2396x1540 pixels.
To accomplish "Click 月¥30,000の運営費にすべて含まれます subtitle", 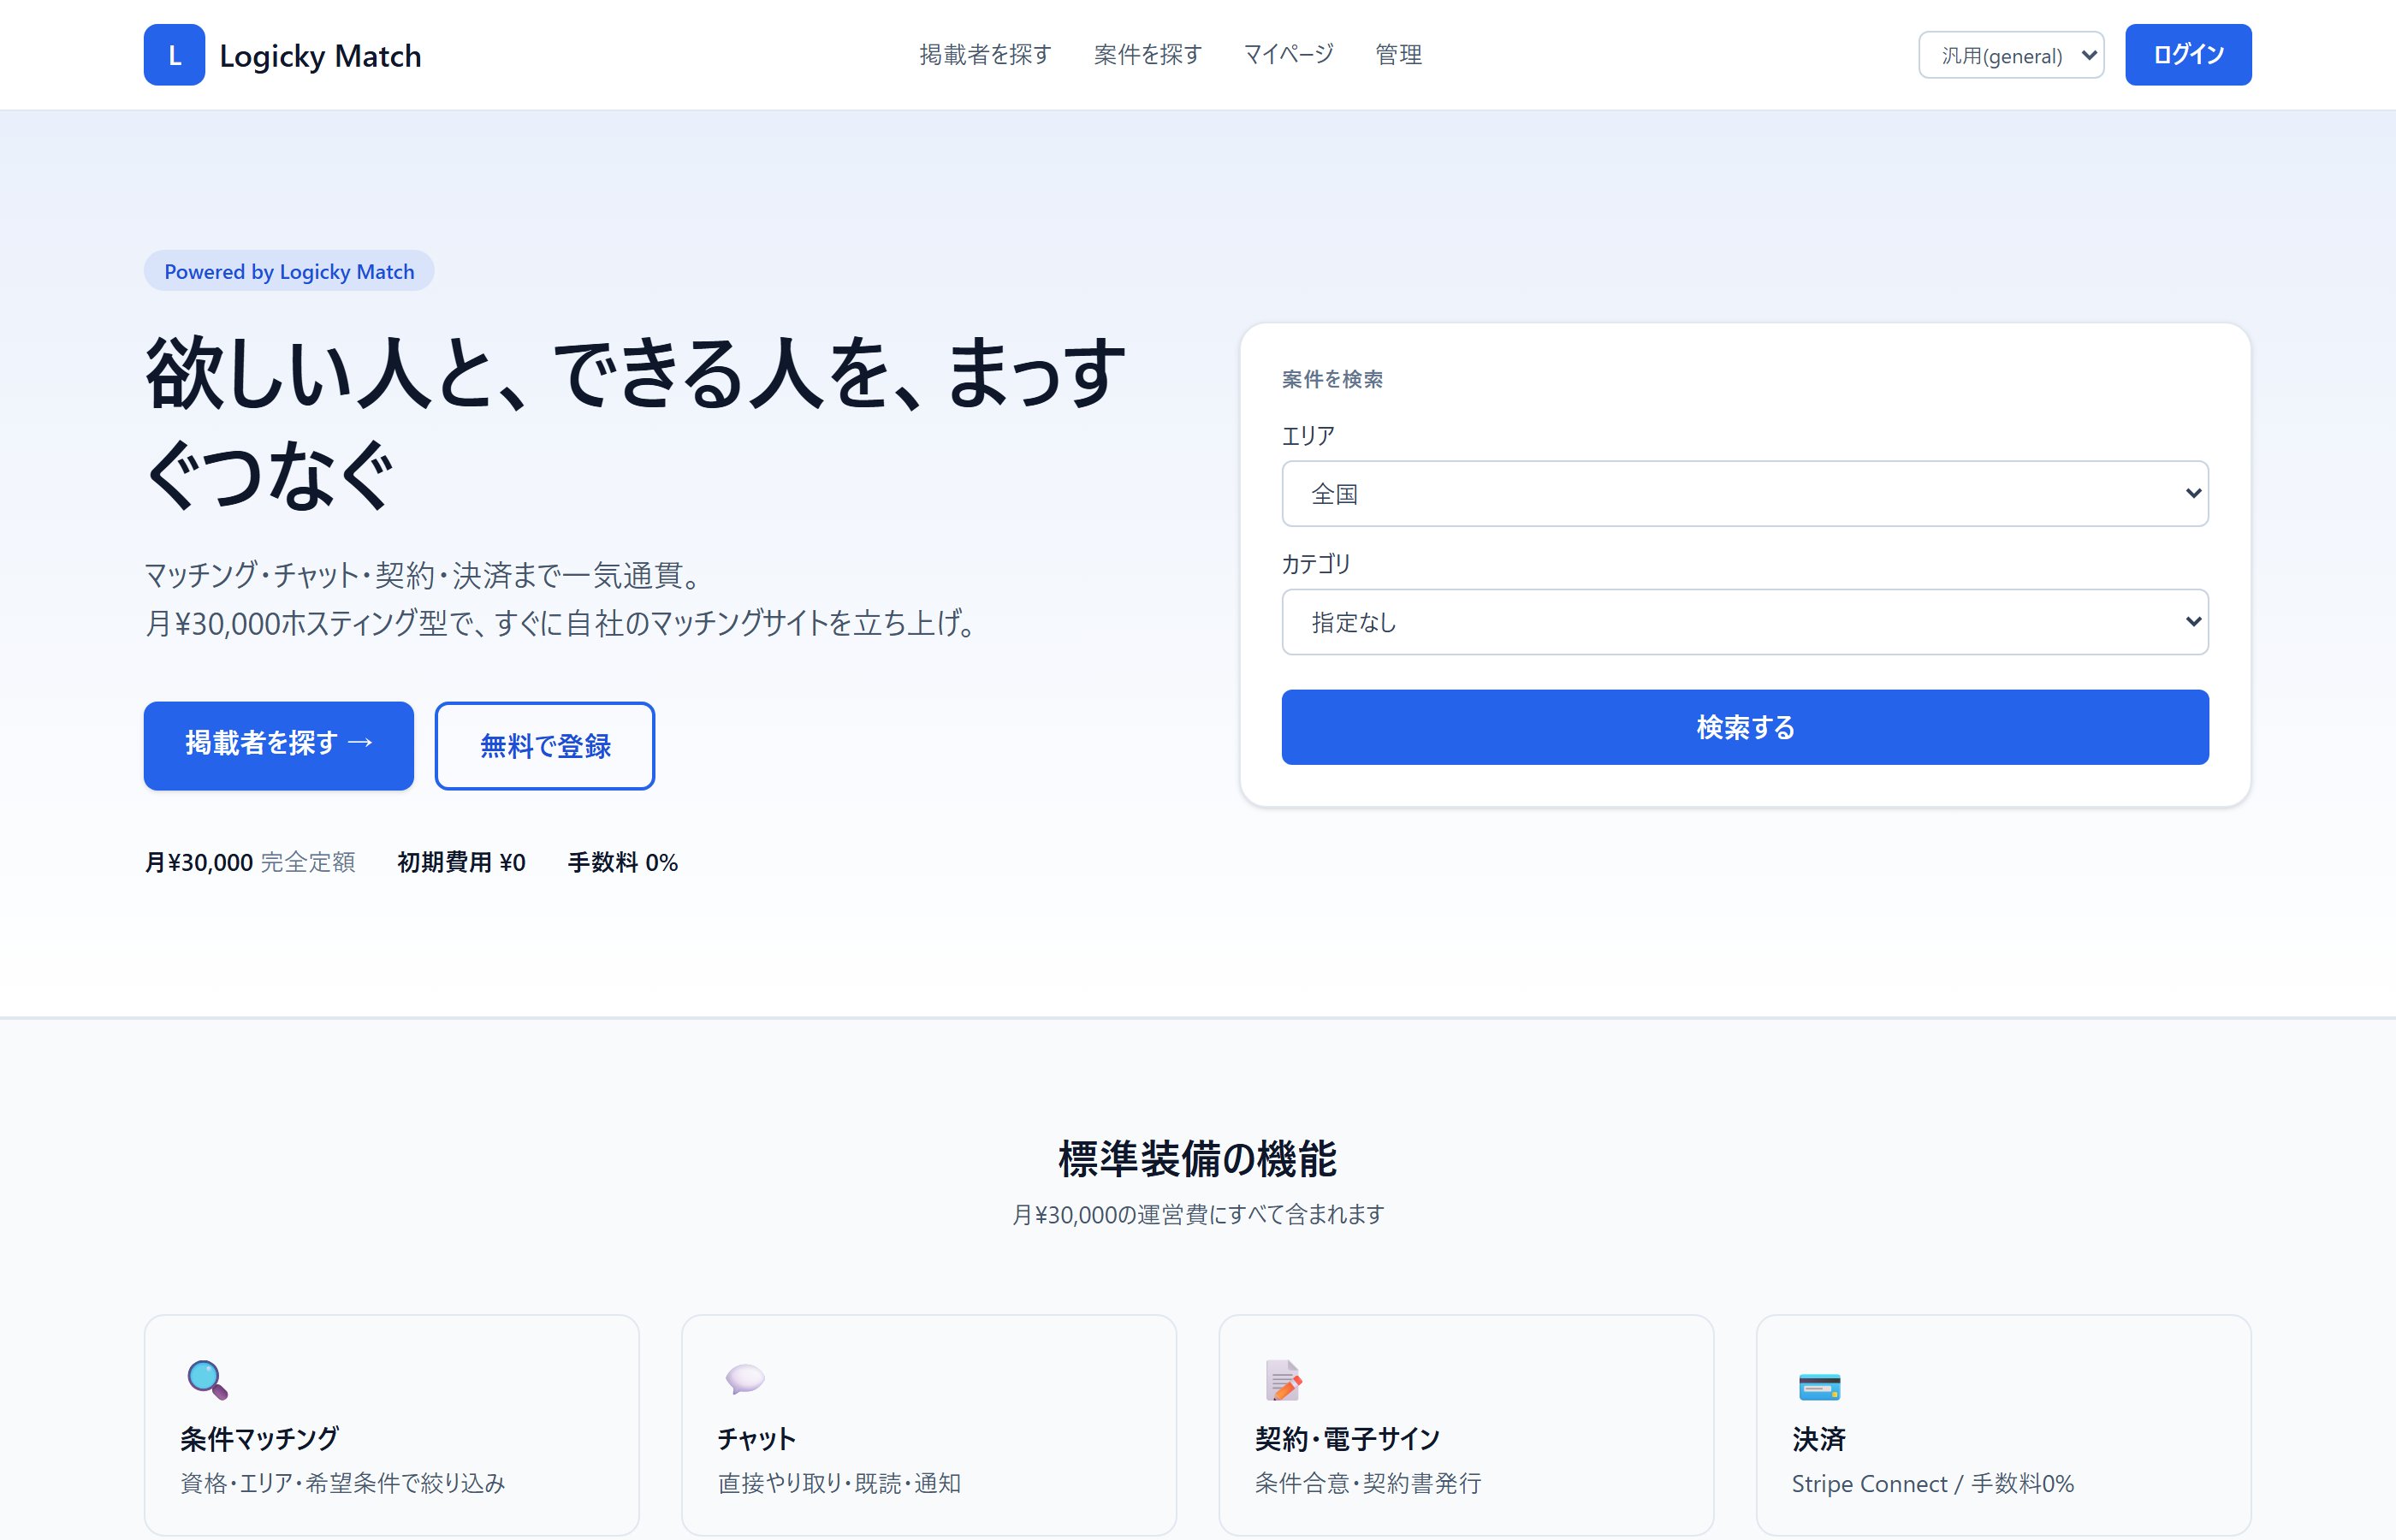I will 1198,1214.
